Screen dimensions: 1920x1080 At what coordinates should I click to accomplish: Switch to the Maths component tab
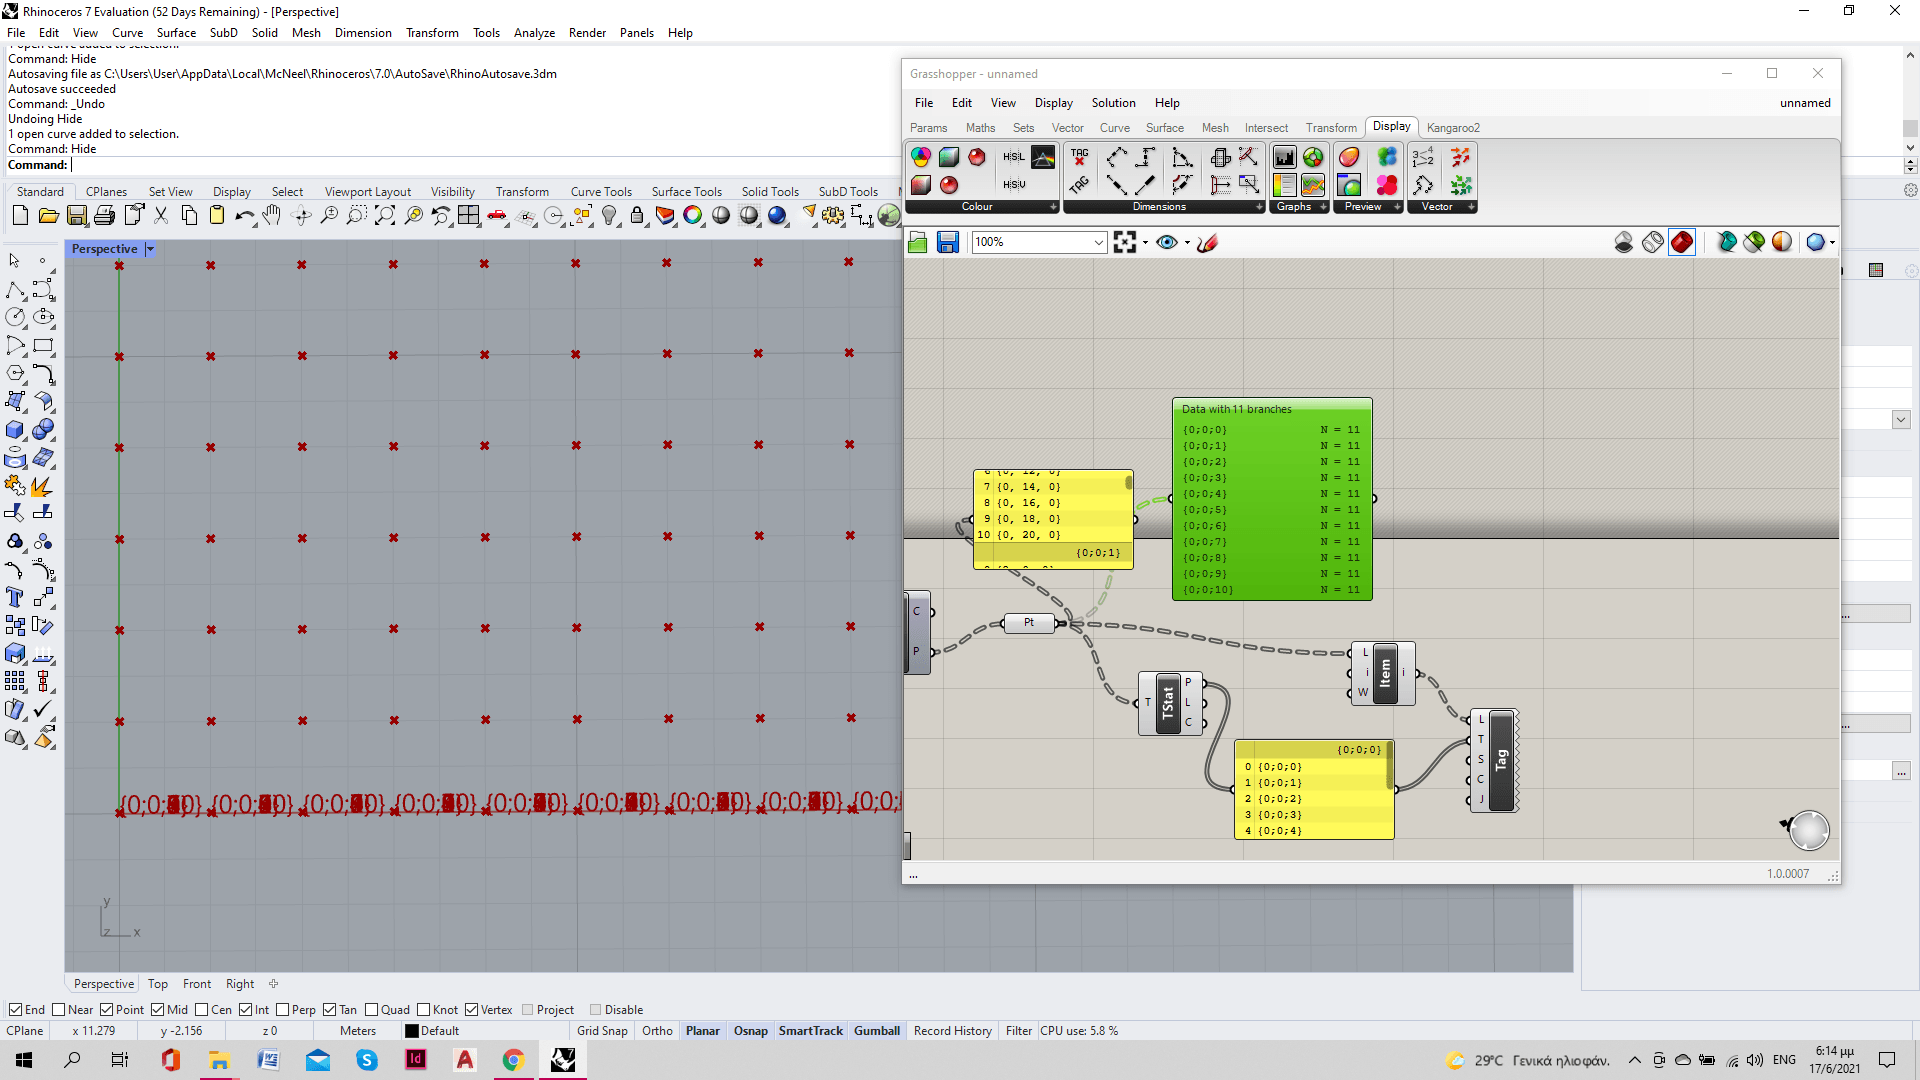point(980,128)
